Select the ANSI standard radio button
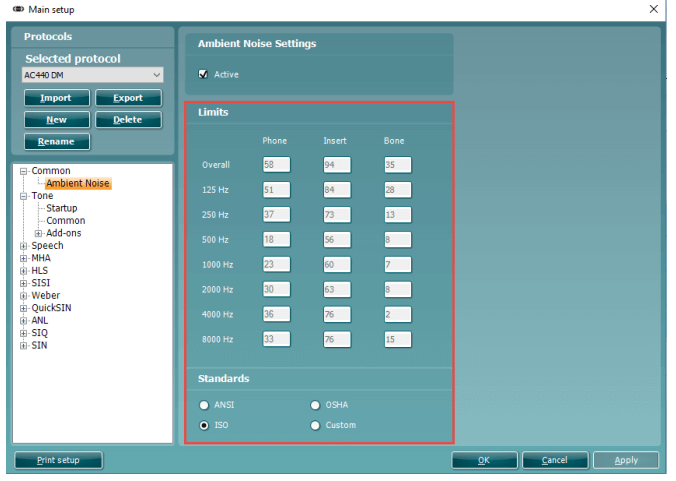Image resolution: width=676 pixels, height=481 pixels. 204,405
